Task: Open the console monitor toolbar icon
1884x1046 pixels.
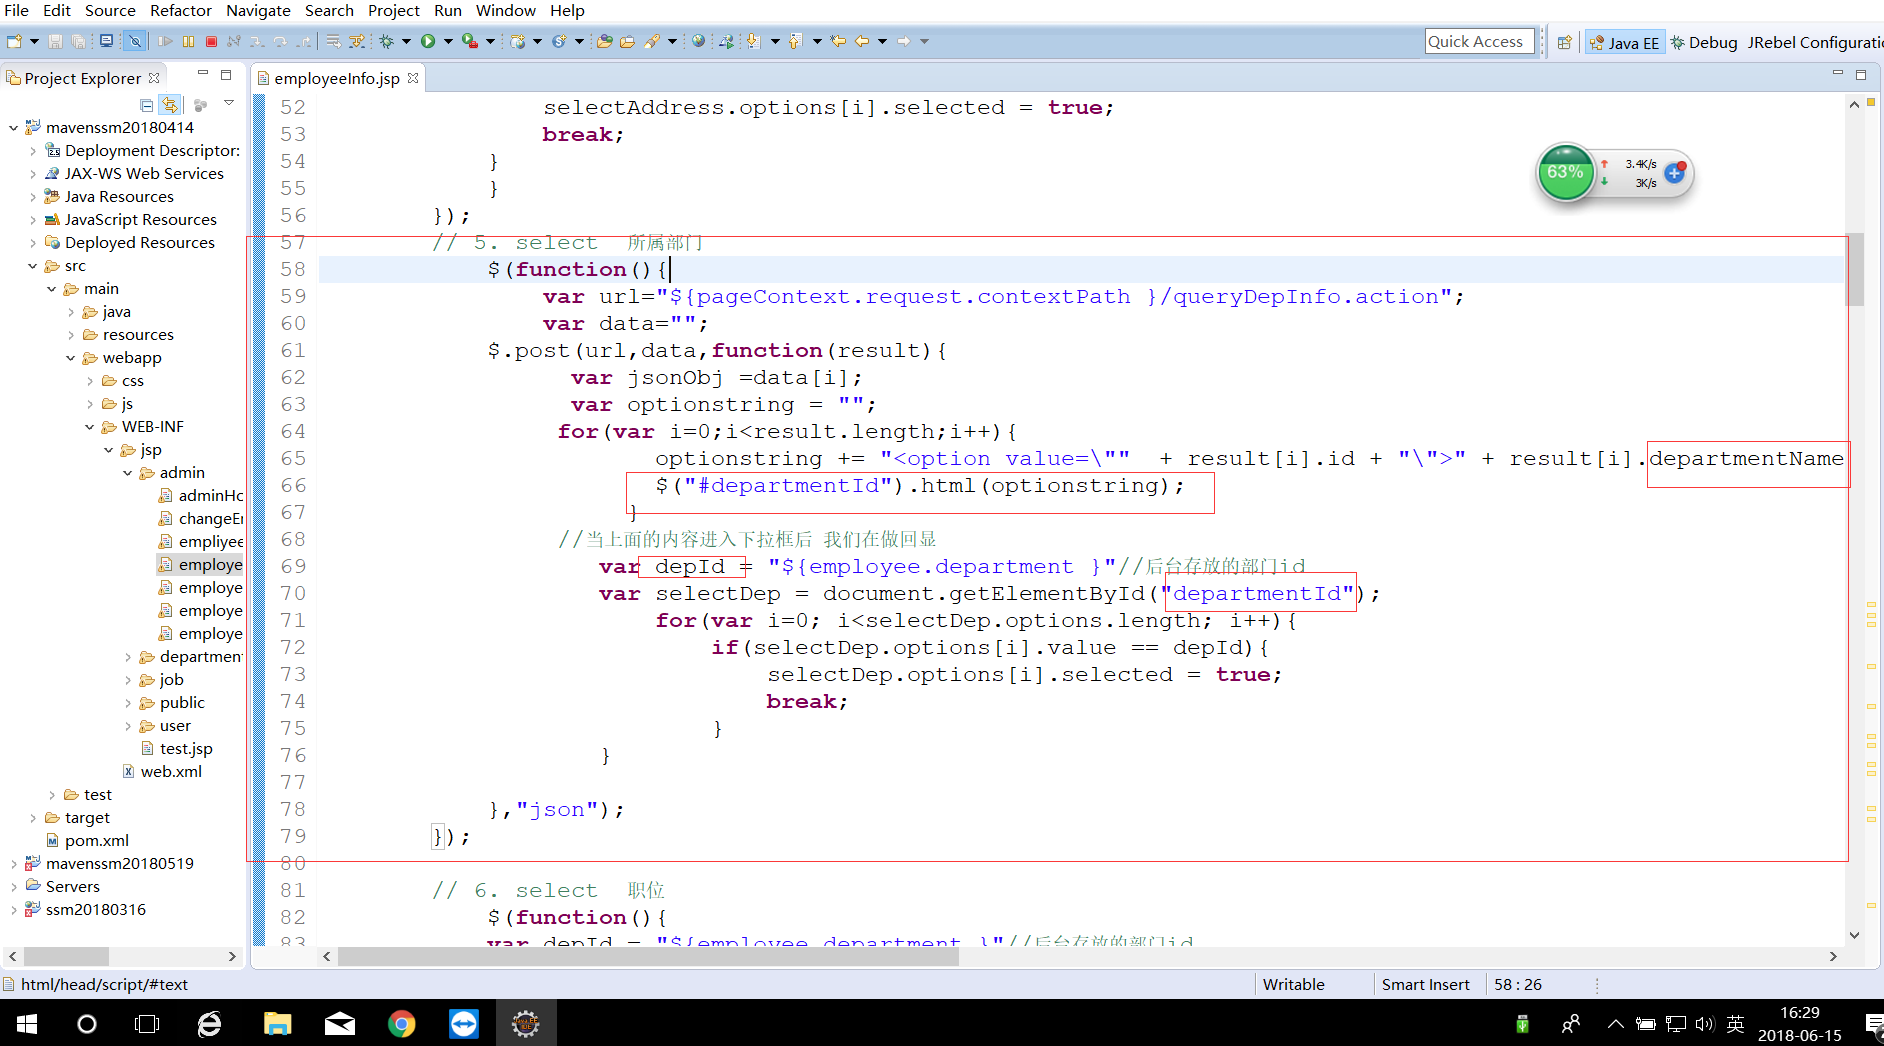Action: click(x=106, y=41)
